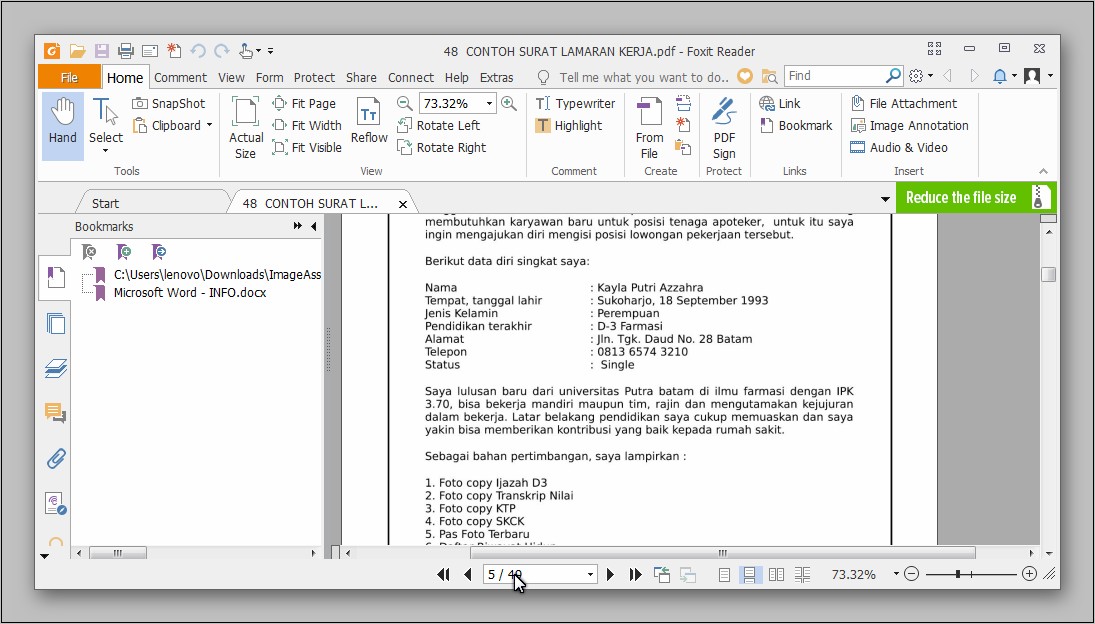This screenshot has width=1095, height=624.
Task: Switch to the Protect ribbon tab
Action: (x=314, y=77)
